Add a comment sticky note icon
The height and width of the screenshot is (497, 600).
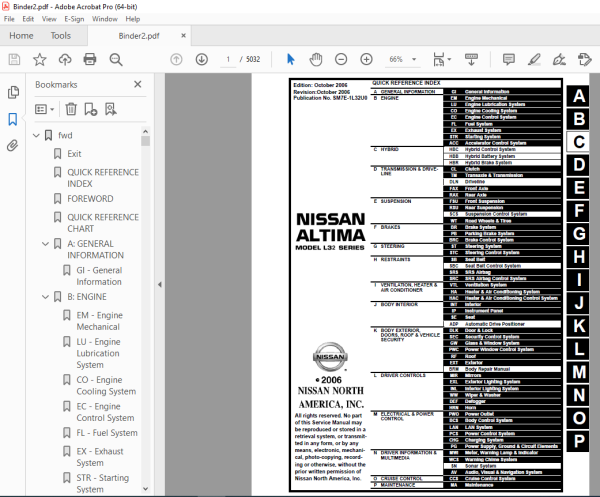(x=509, y=59)
